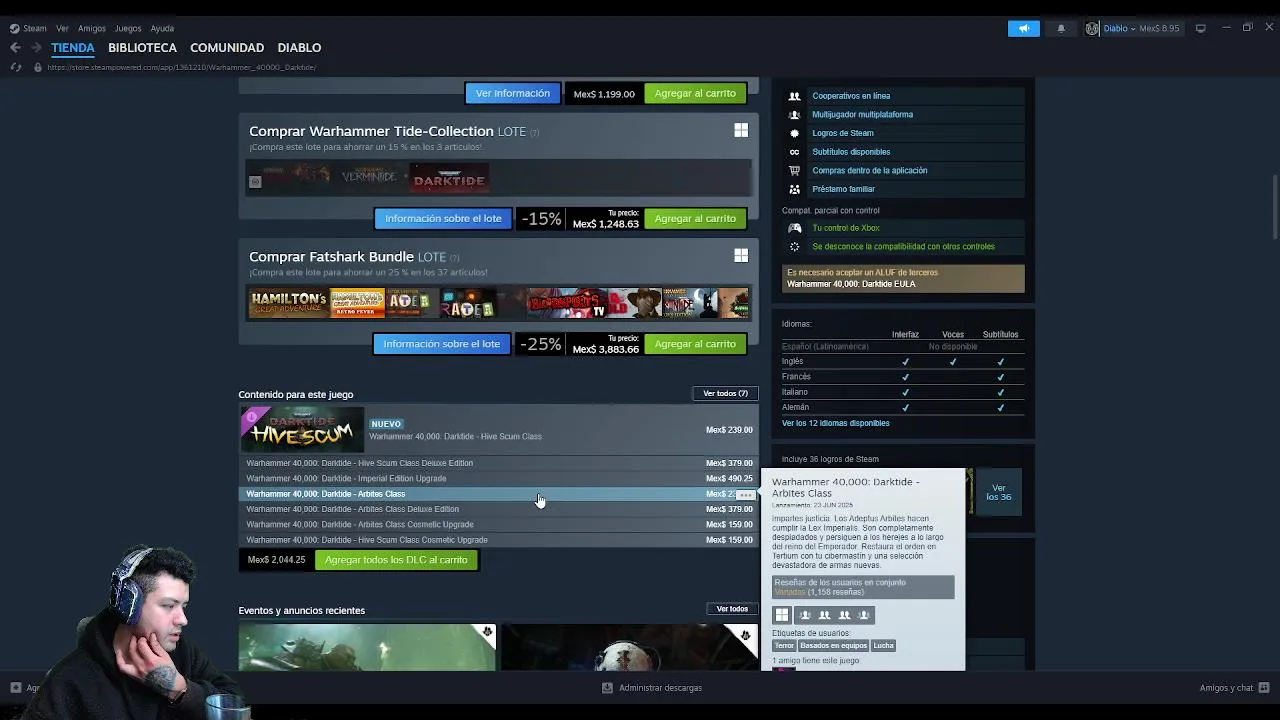
Task: Select Arbites Class Deluxe Edition DLC row
Action: (499, 509)
